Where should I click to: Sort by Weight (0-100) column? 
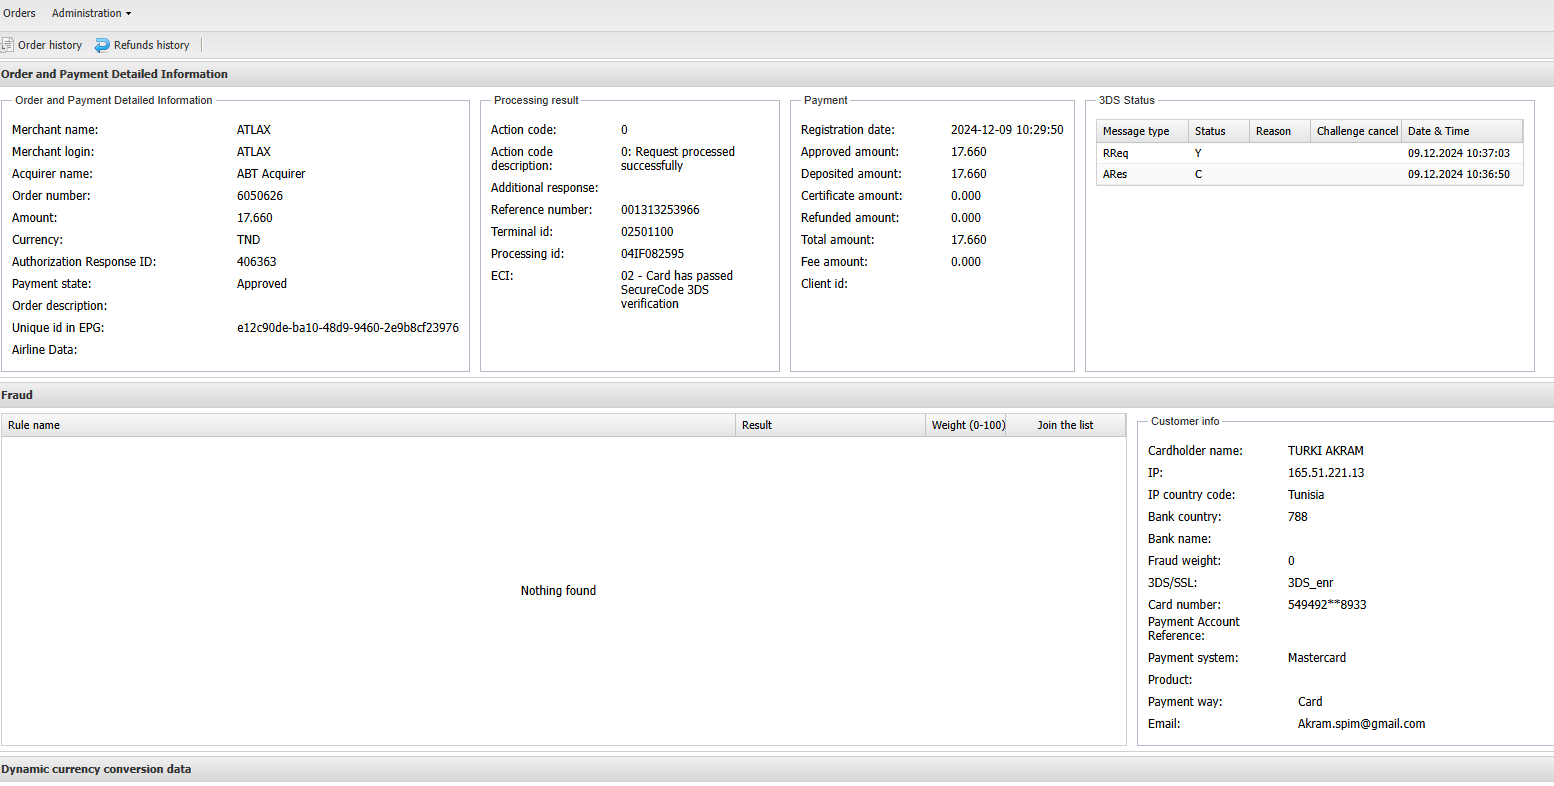[967, 425]
